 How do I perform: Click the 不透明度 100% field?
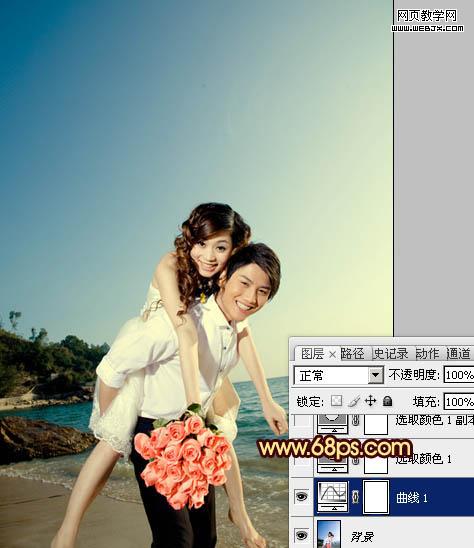[459, 375]
